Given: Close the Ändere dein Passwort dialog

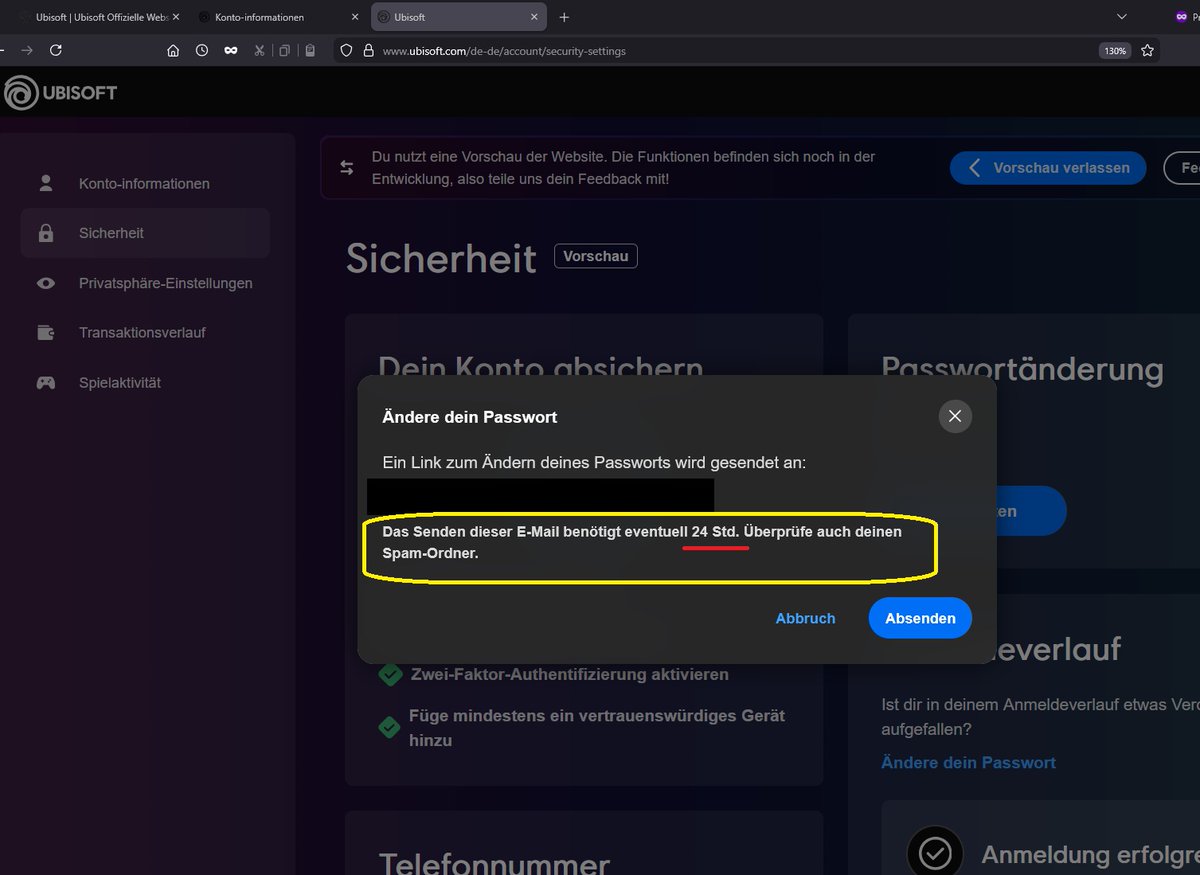Looking at the screenshot, I should pos(955,416).
